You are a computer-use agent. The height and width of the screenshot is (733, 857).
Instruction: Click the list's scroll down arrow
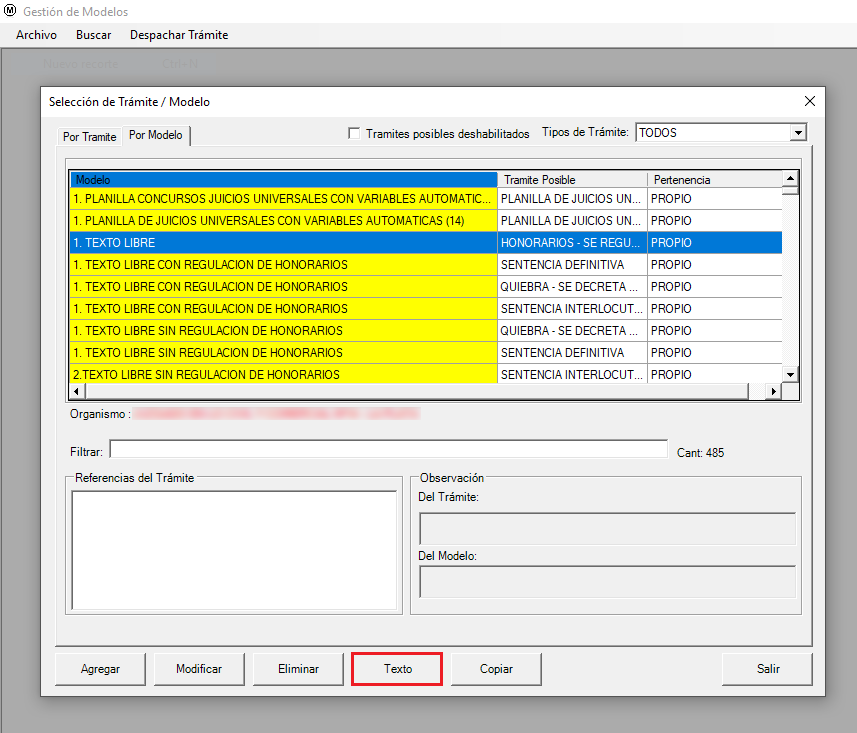click(790, 375)
